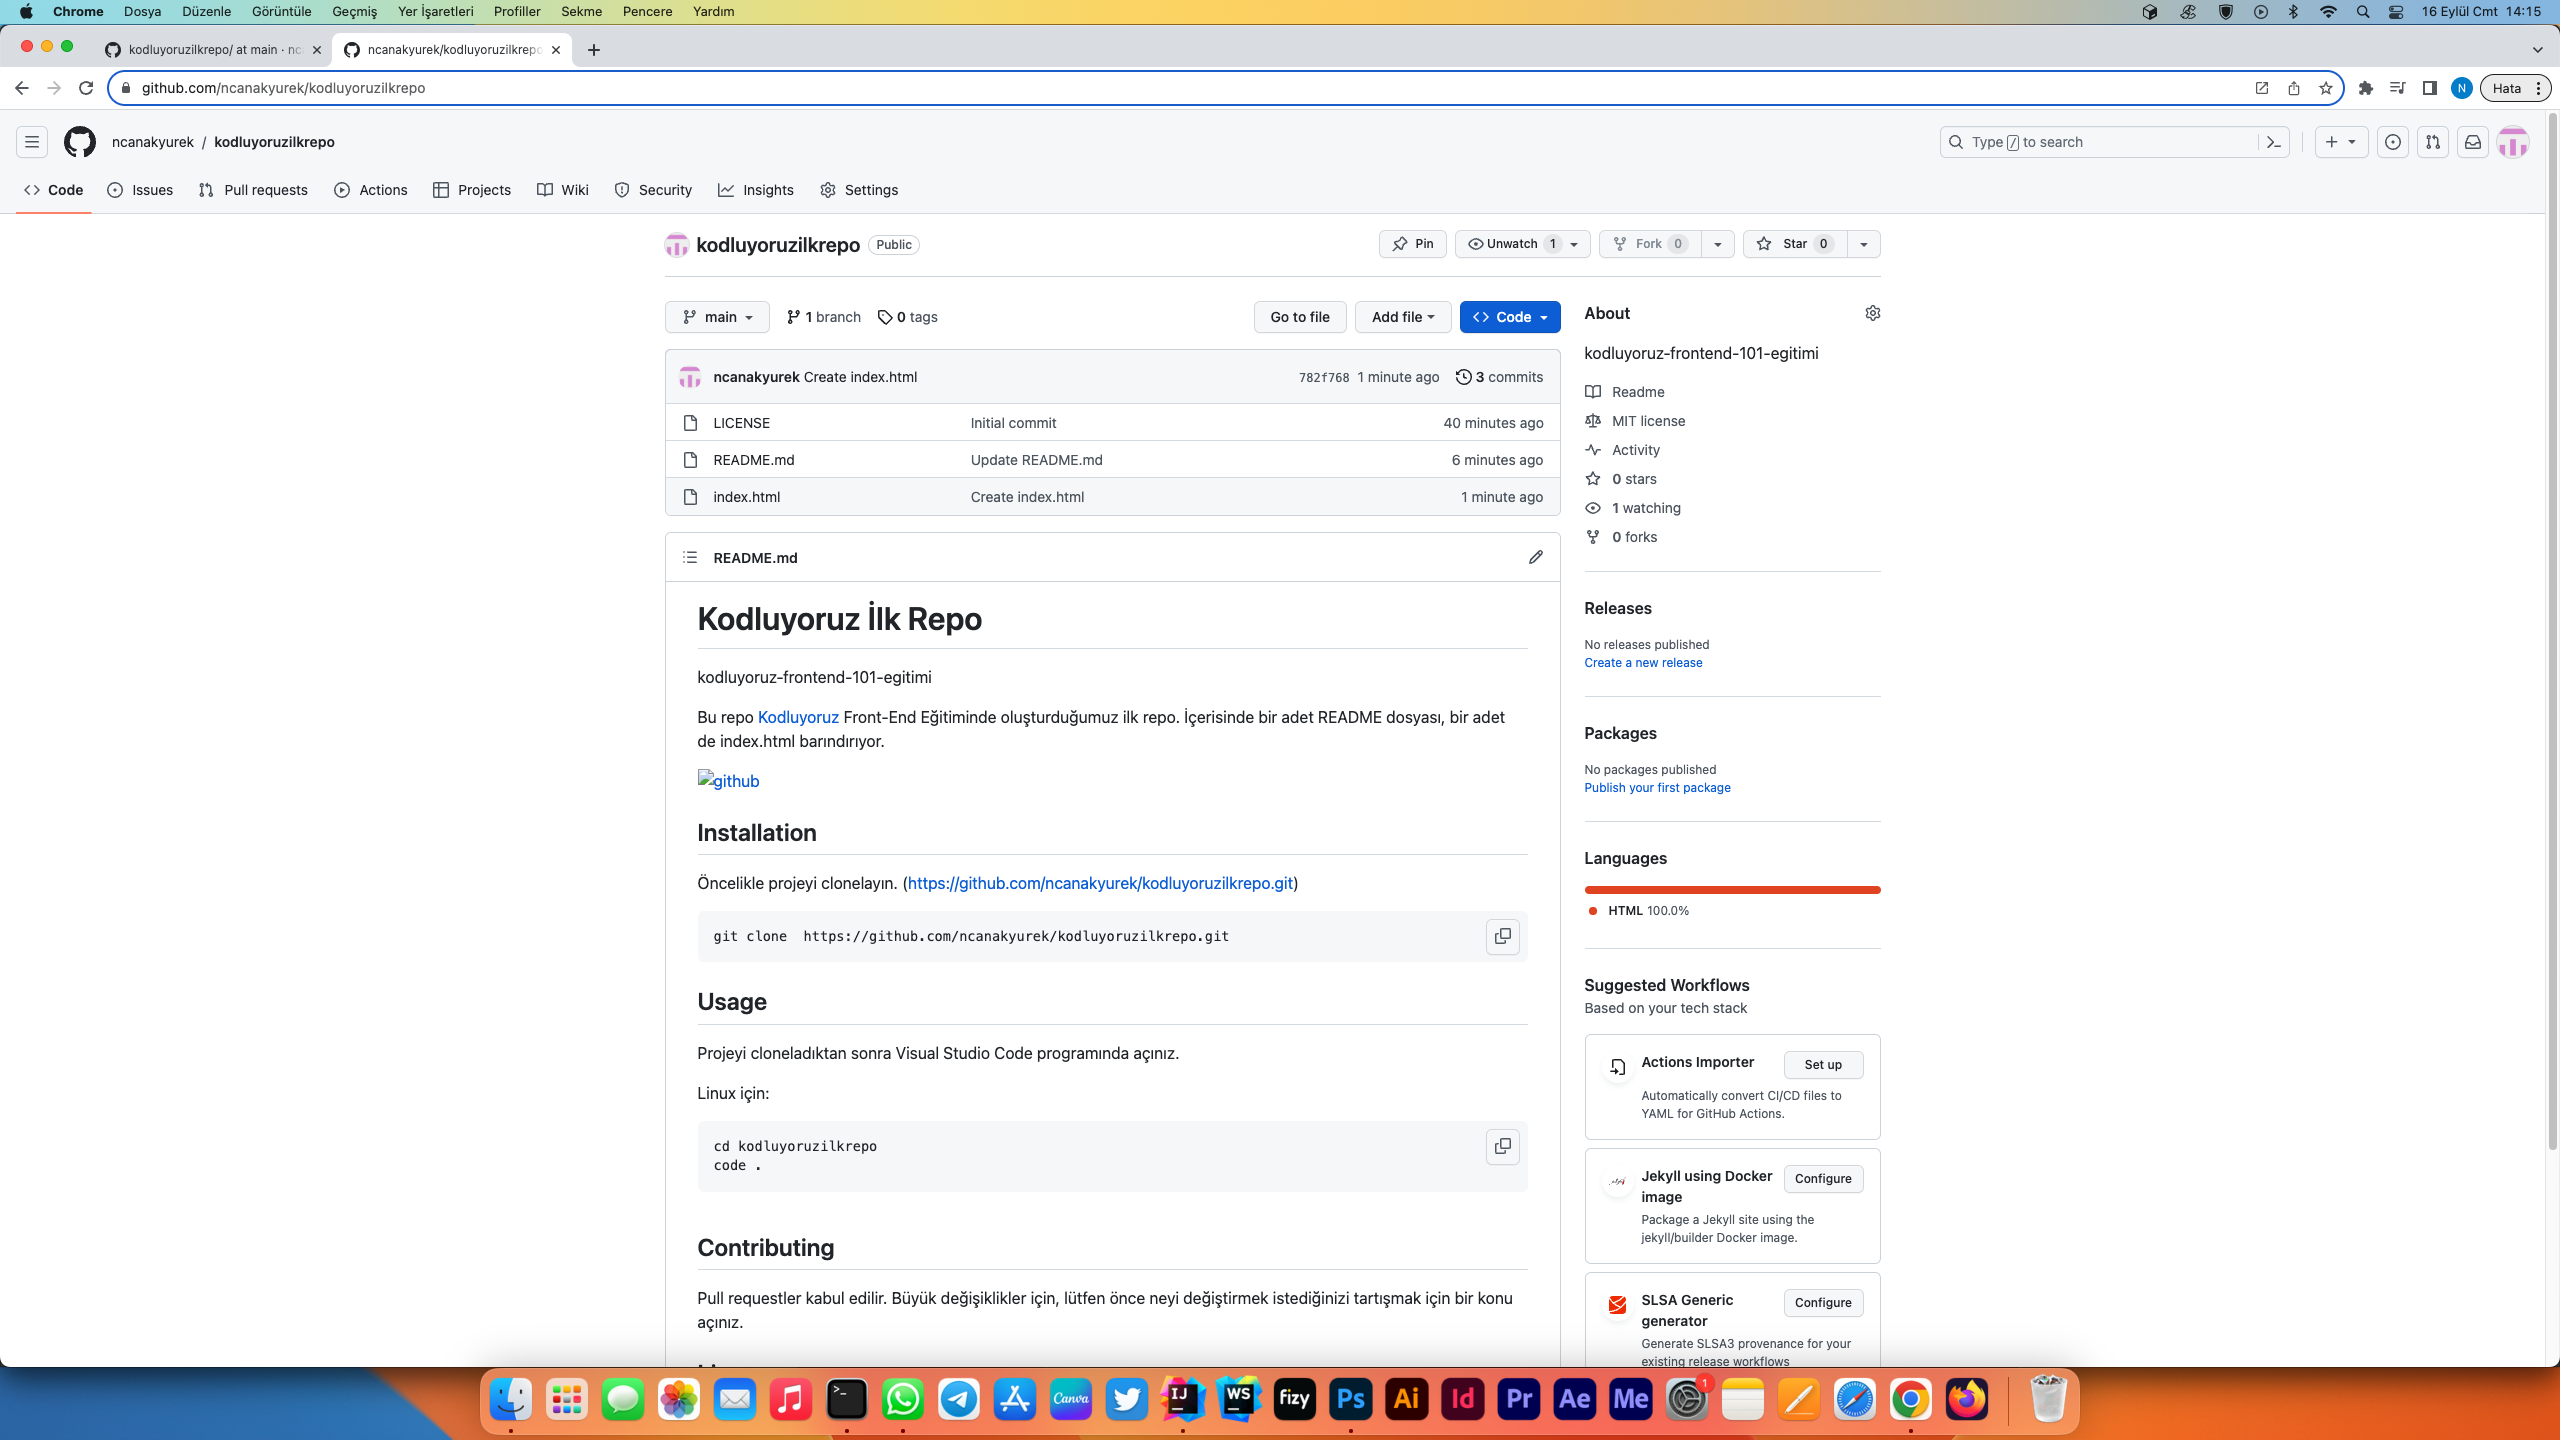The height and width of the screenshot is (1440, 2560).
Task: Star the kodluyoruzilkrepo repository
Action: [1791, 243]
